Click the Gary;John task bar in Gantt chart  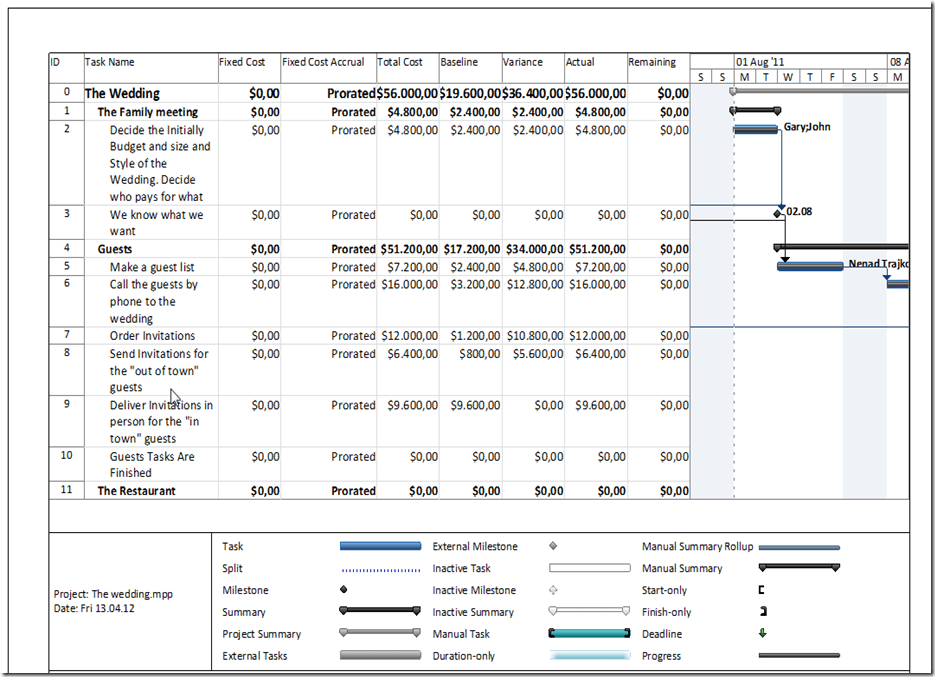(x=756, y=129)
